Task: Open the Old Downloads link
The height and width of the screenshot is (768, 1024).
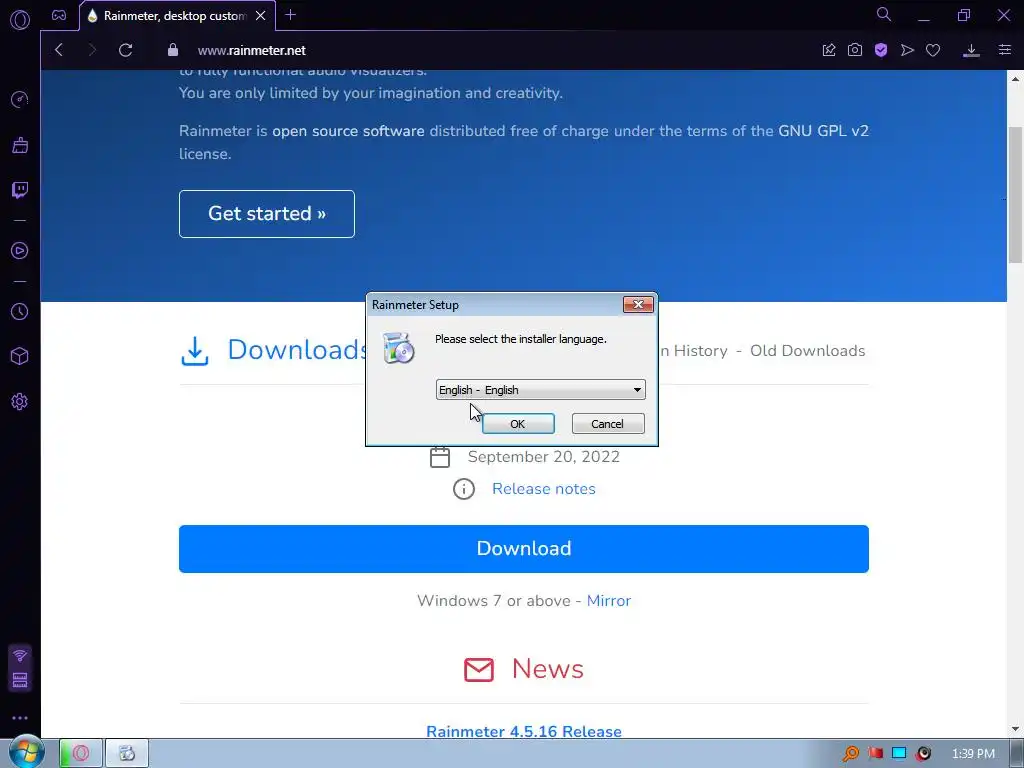Action: click(x=807, y=351)
